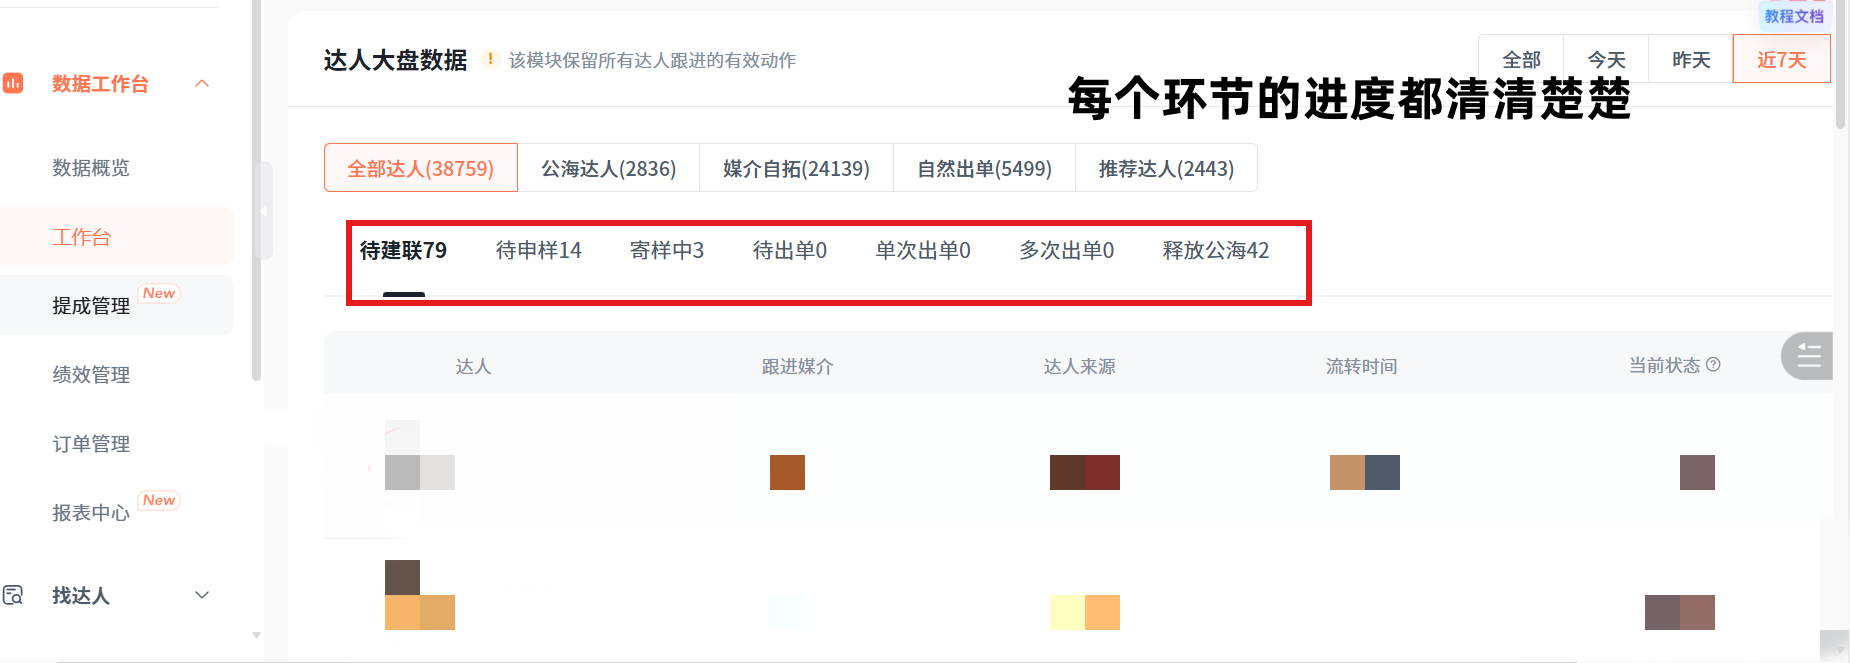This screenshot has width=1850, height=663.
Task: Select the 媒介自拓(24139) tab
Action: tap(796, 168)
